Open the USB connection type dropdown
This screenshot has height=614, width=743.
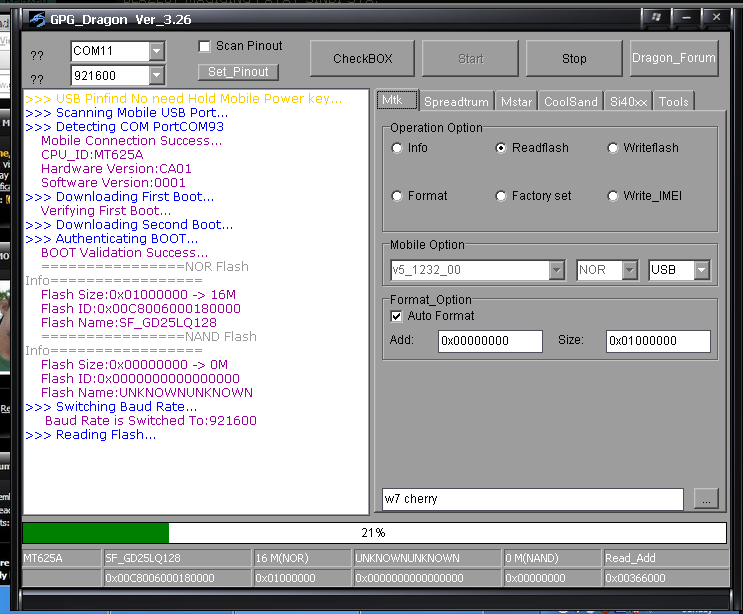click(x=702, y=270)
